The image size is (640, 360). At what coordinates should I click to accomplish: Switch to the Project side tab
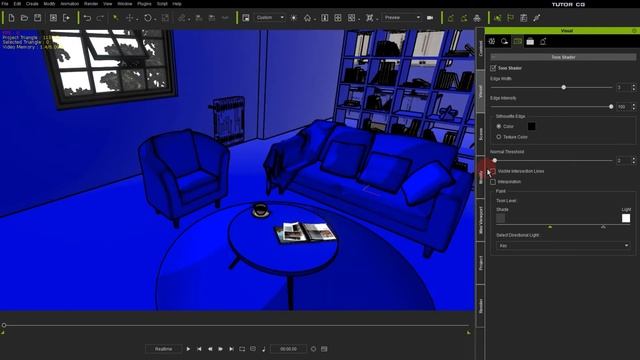[480, 263]
